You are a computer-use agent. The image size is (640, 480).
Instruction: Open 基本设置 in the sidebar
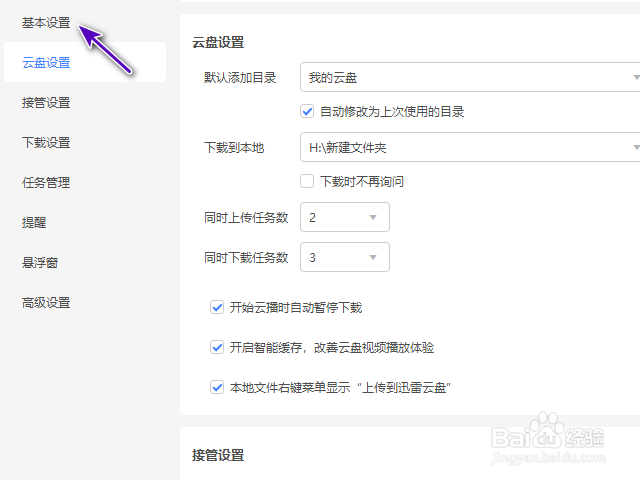tap(46, 22)
